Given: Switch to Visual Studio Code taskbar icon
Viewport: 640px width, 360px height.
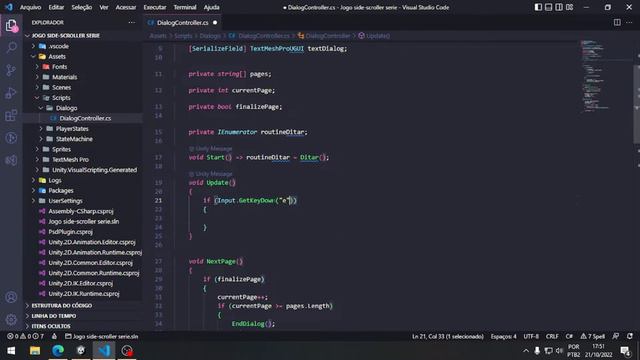Looking at the screenshot, I should pos(104,351).
